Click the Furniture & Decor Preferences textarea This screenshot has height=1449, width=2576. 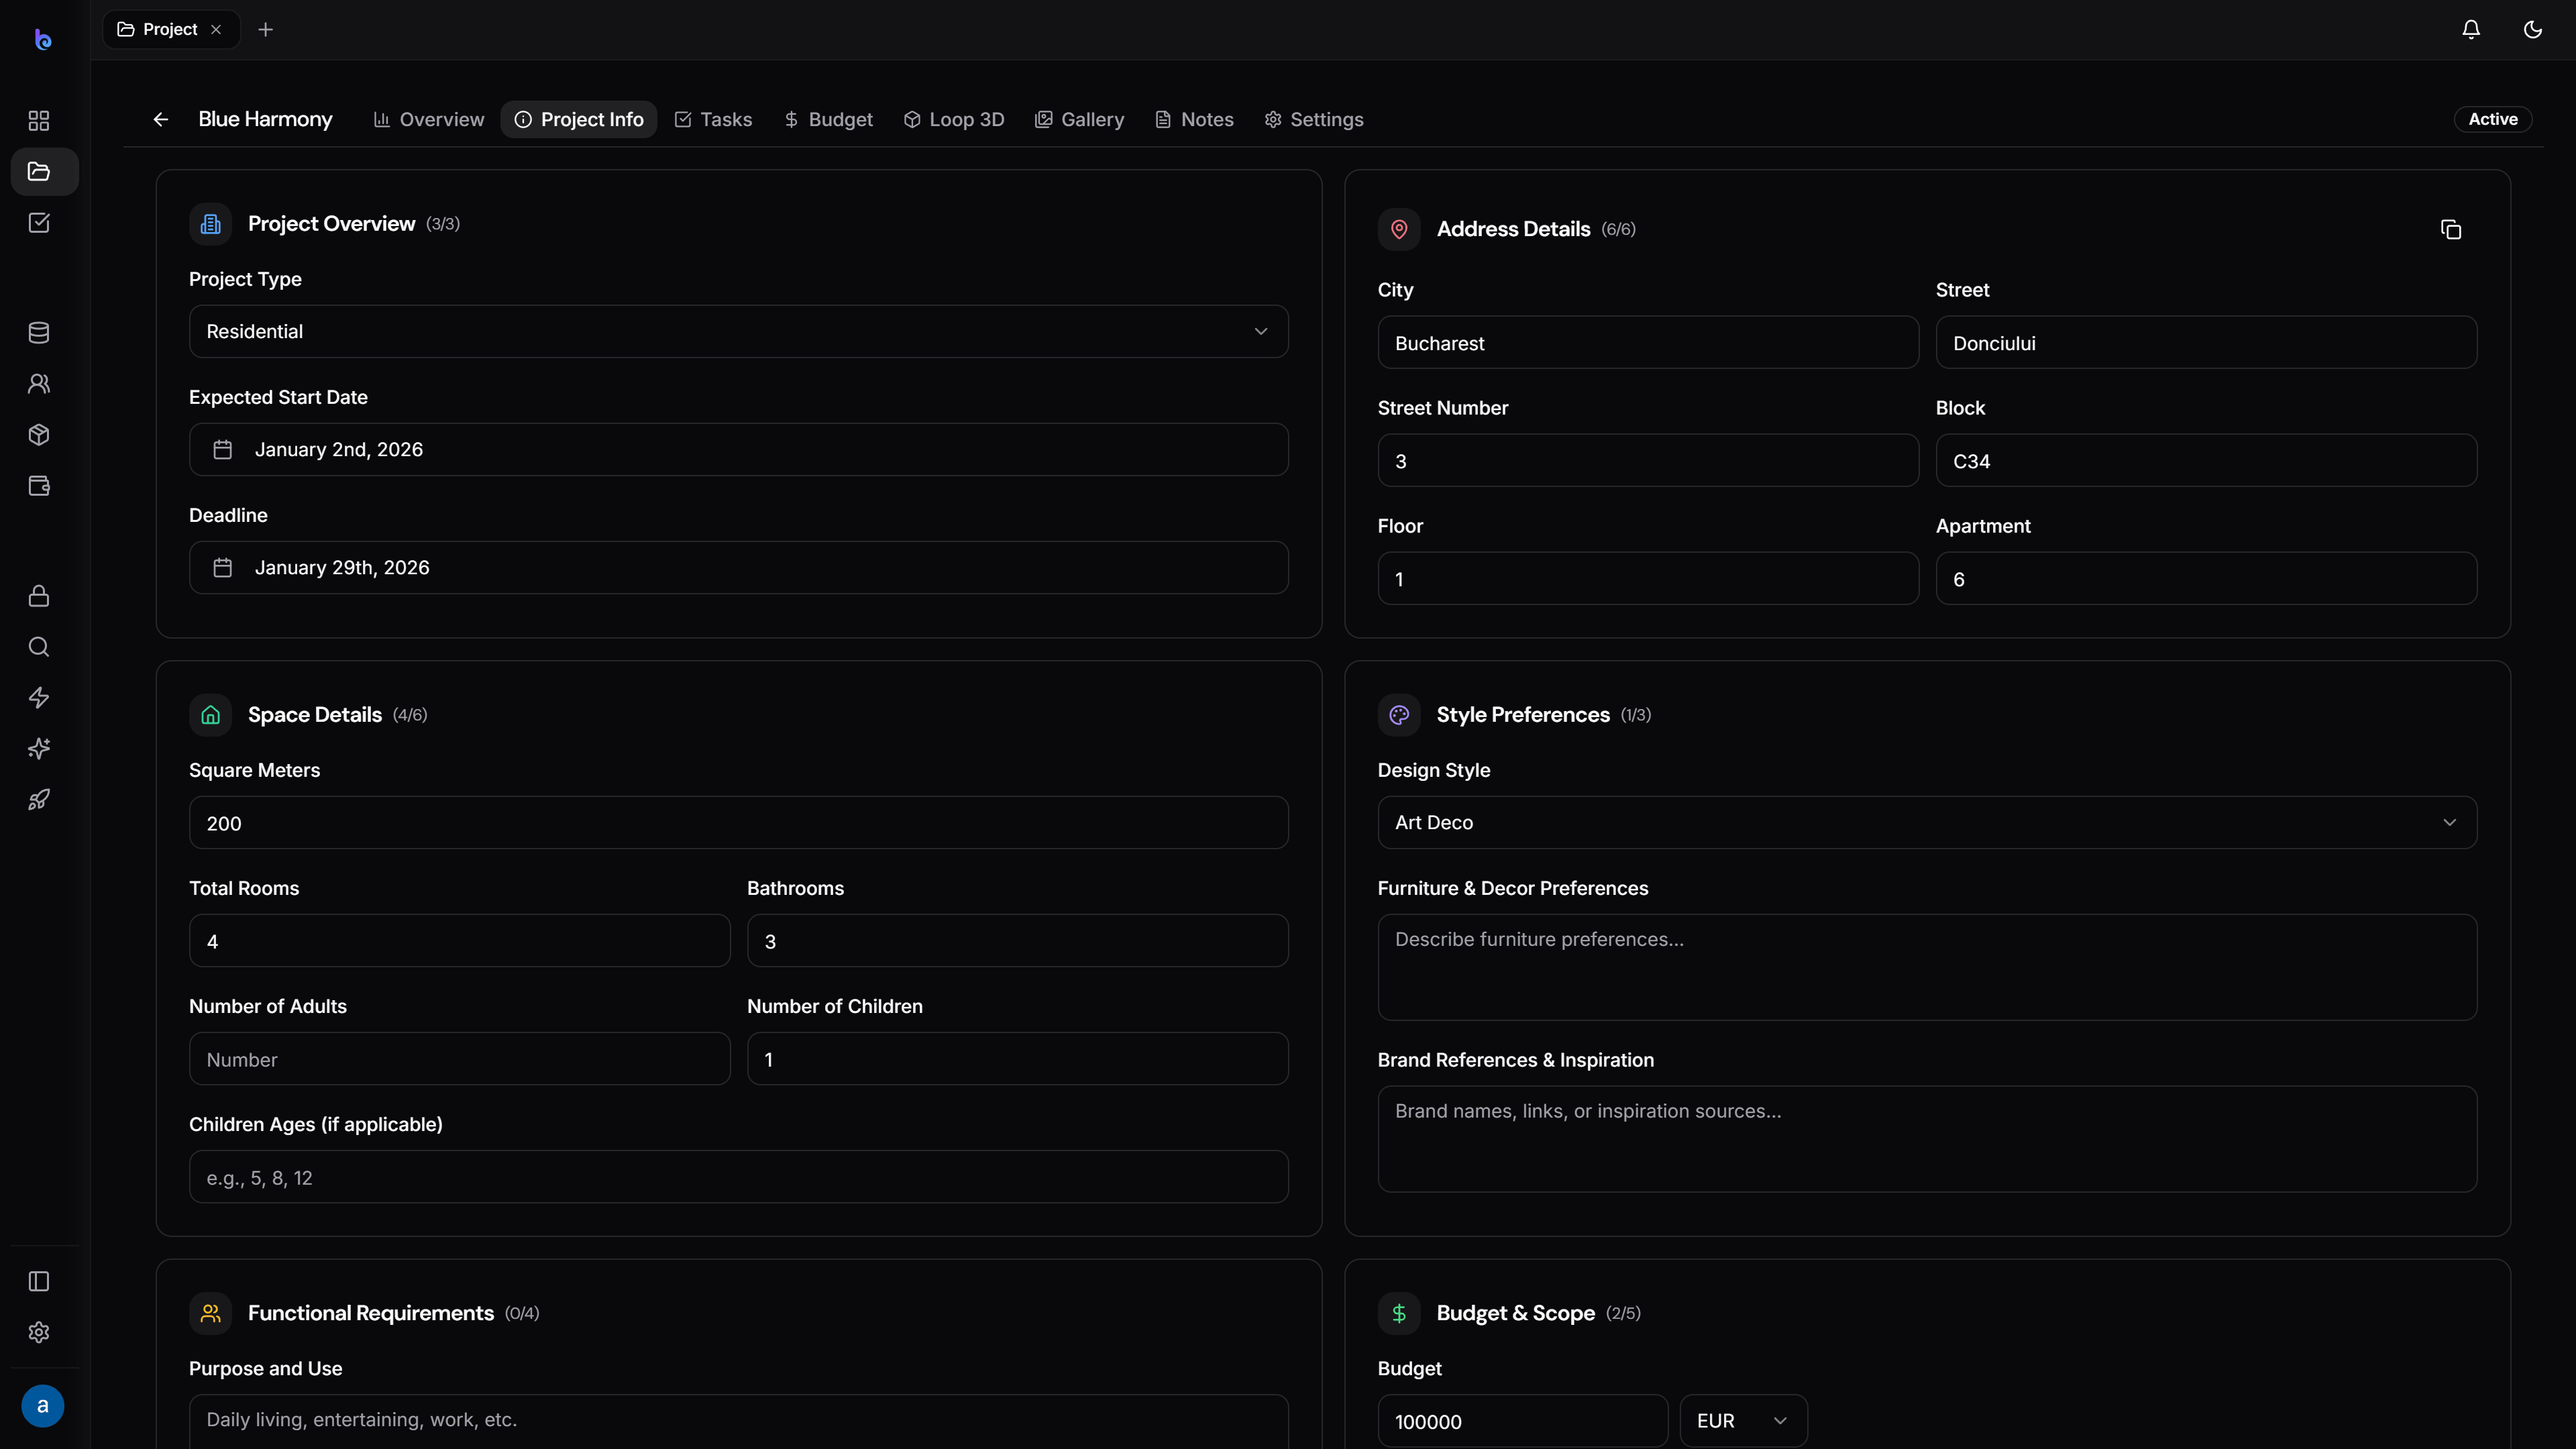pos(1927,967)
